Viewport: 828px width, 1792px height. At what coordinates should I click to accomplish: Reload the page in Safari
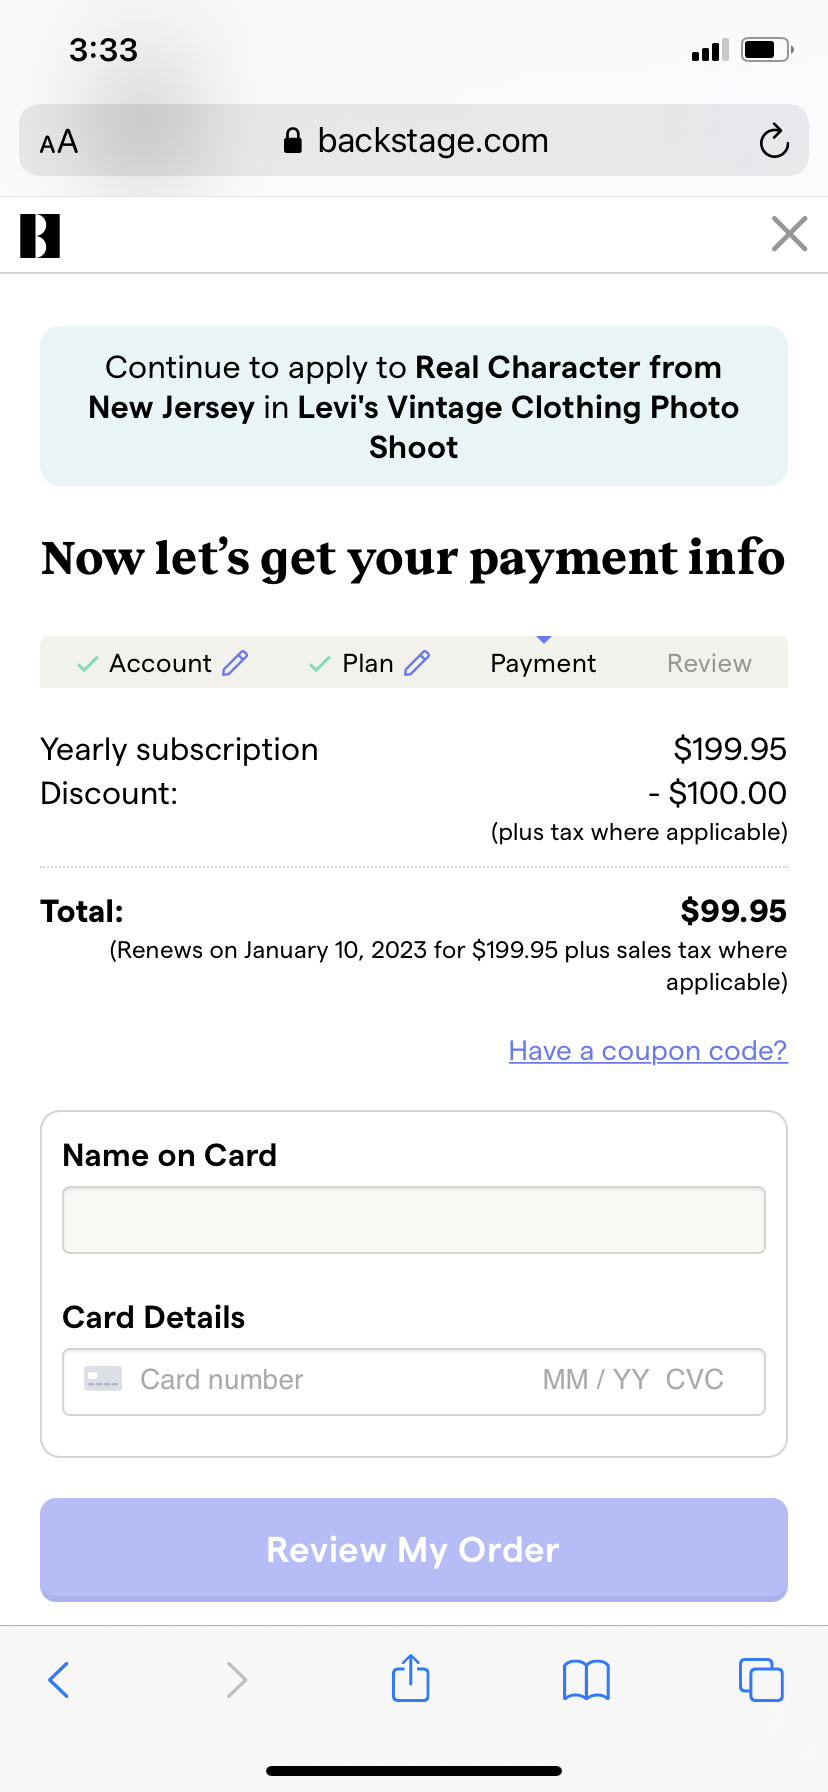click(774, 141)
